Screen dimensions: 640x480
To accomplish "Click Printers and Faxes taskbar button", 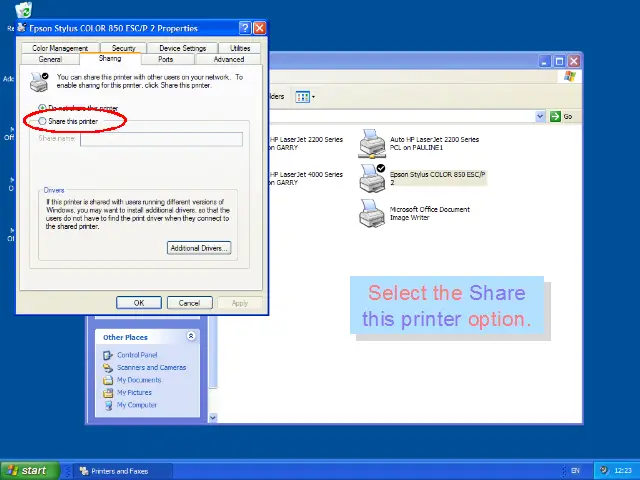I will point(122,471).
